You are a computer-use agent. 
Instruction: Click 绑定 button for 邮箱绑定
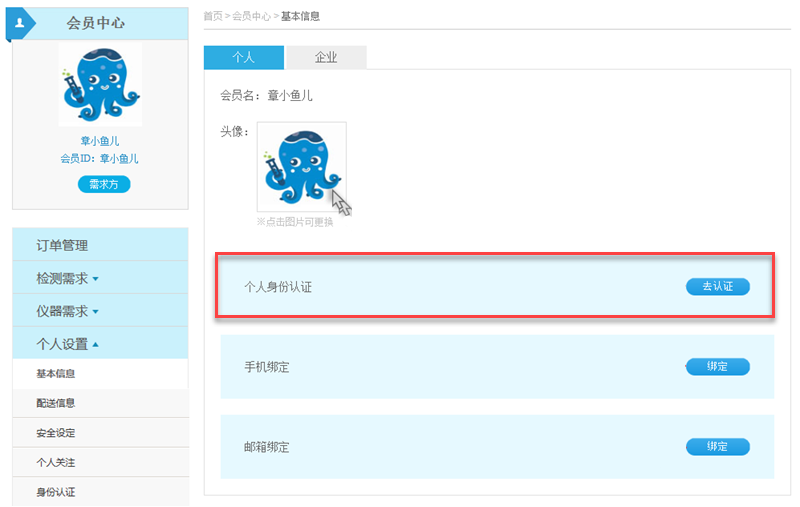[x=717, y=447]
